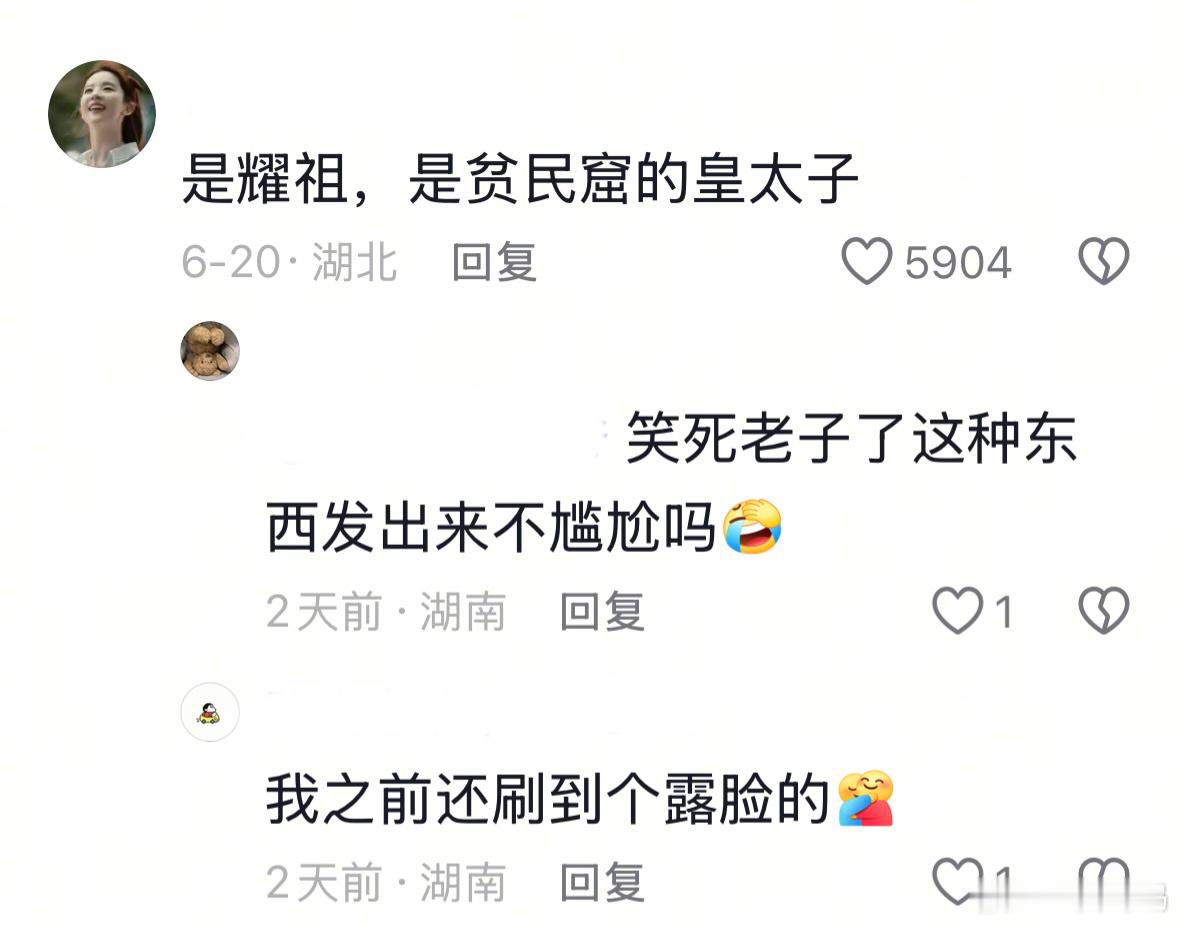Like the comment with 5904 likes

[866, 261]
